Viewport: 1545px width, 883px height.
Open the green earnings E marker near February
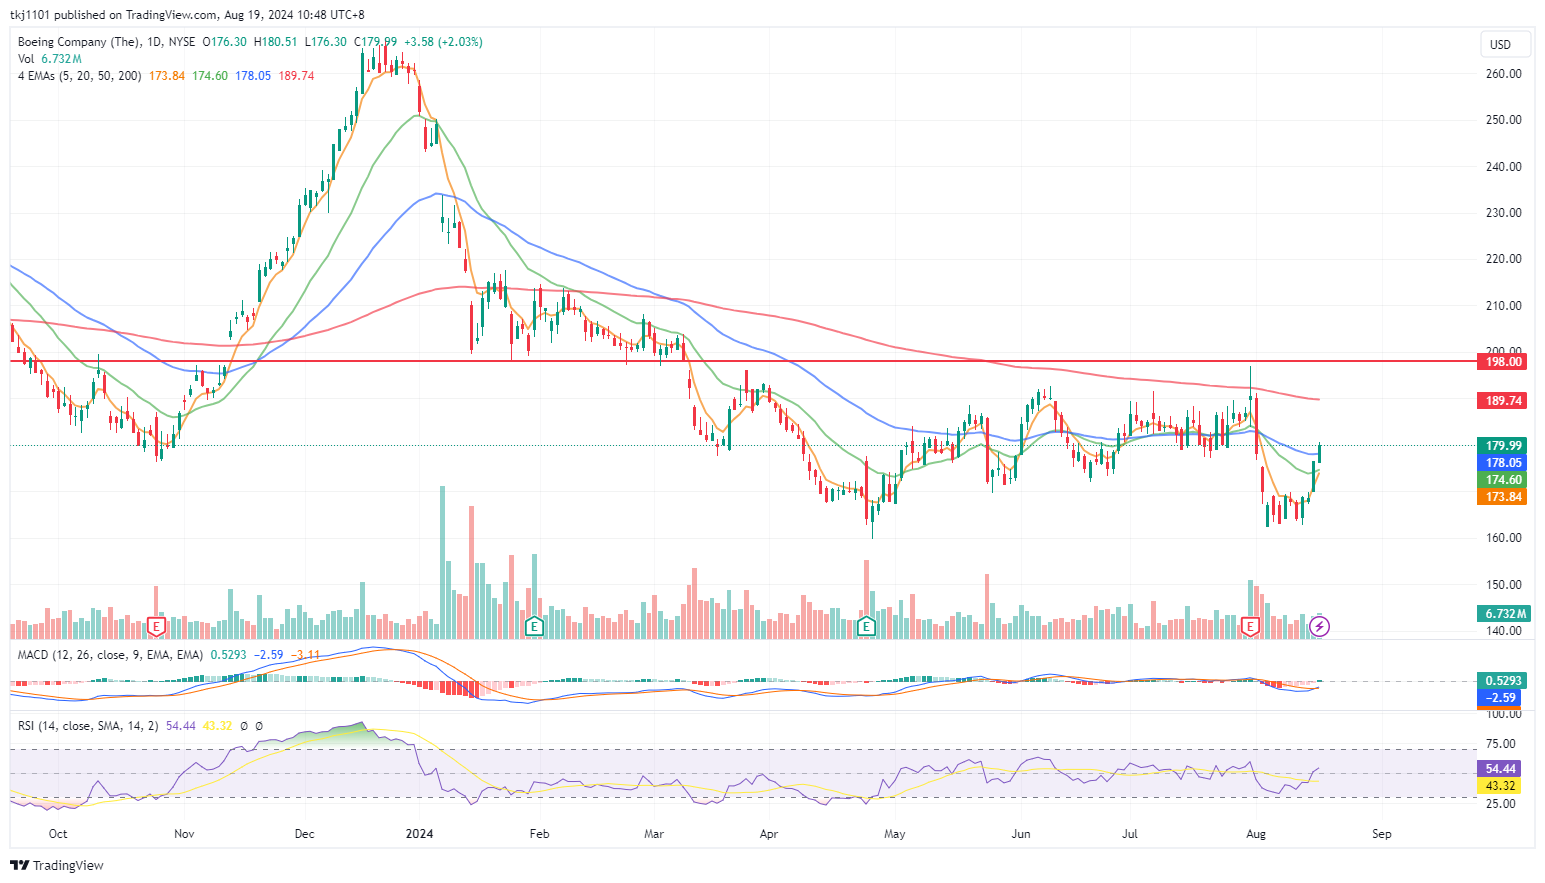tap(534, 627)
